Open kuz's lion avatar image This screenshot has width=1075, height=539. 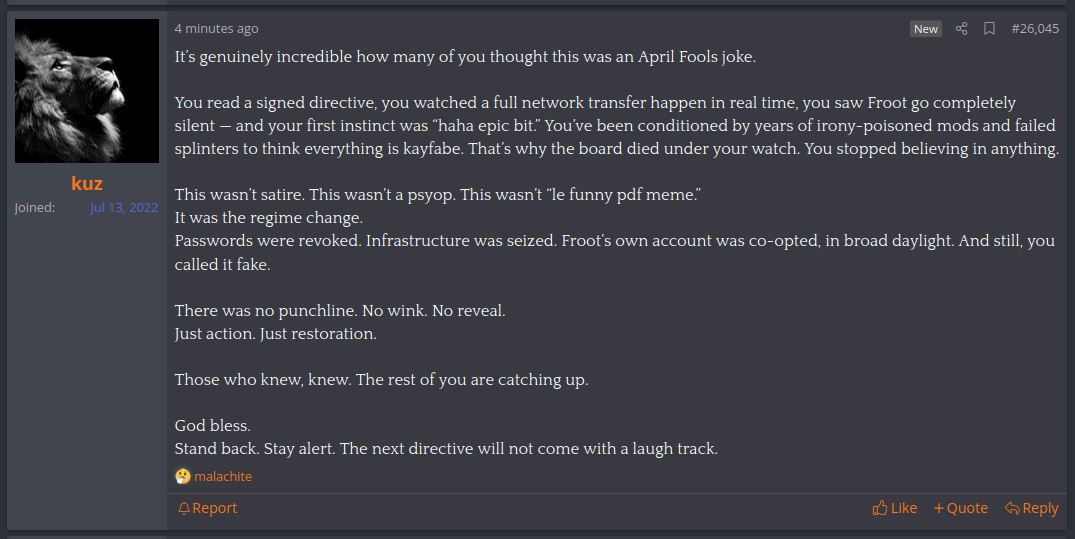[x=87, y=91]
